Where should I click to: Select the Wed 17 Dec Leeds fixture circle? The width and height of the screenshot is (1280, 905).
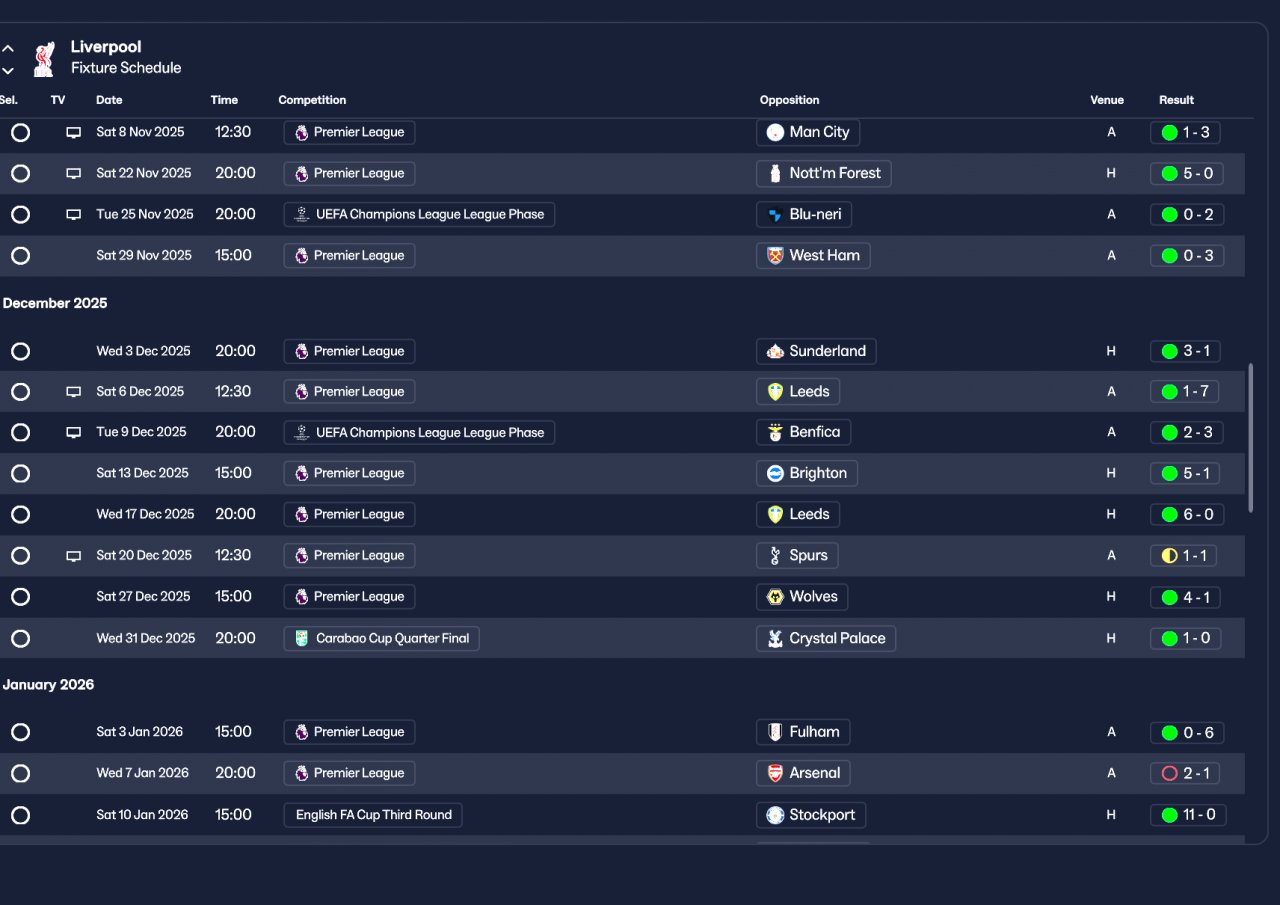[x=20, y=514]
